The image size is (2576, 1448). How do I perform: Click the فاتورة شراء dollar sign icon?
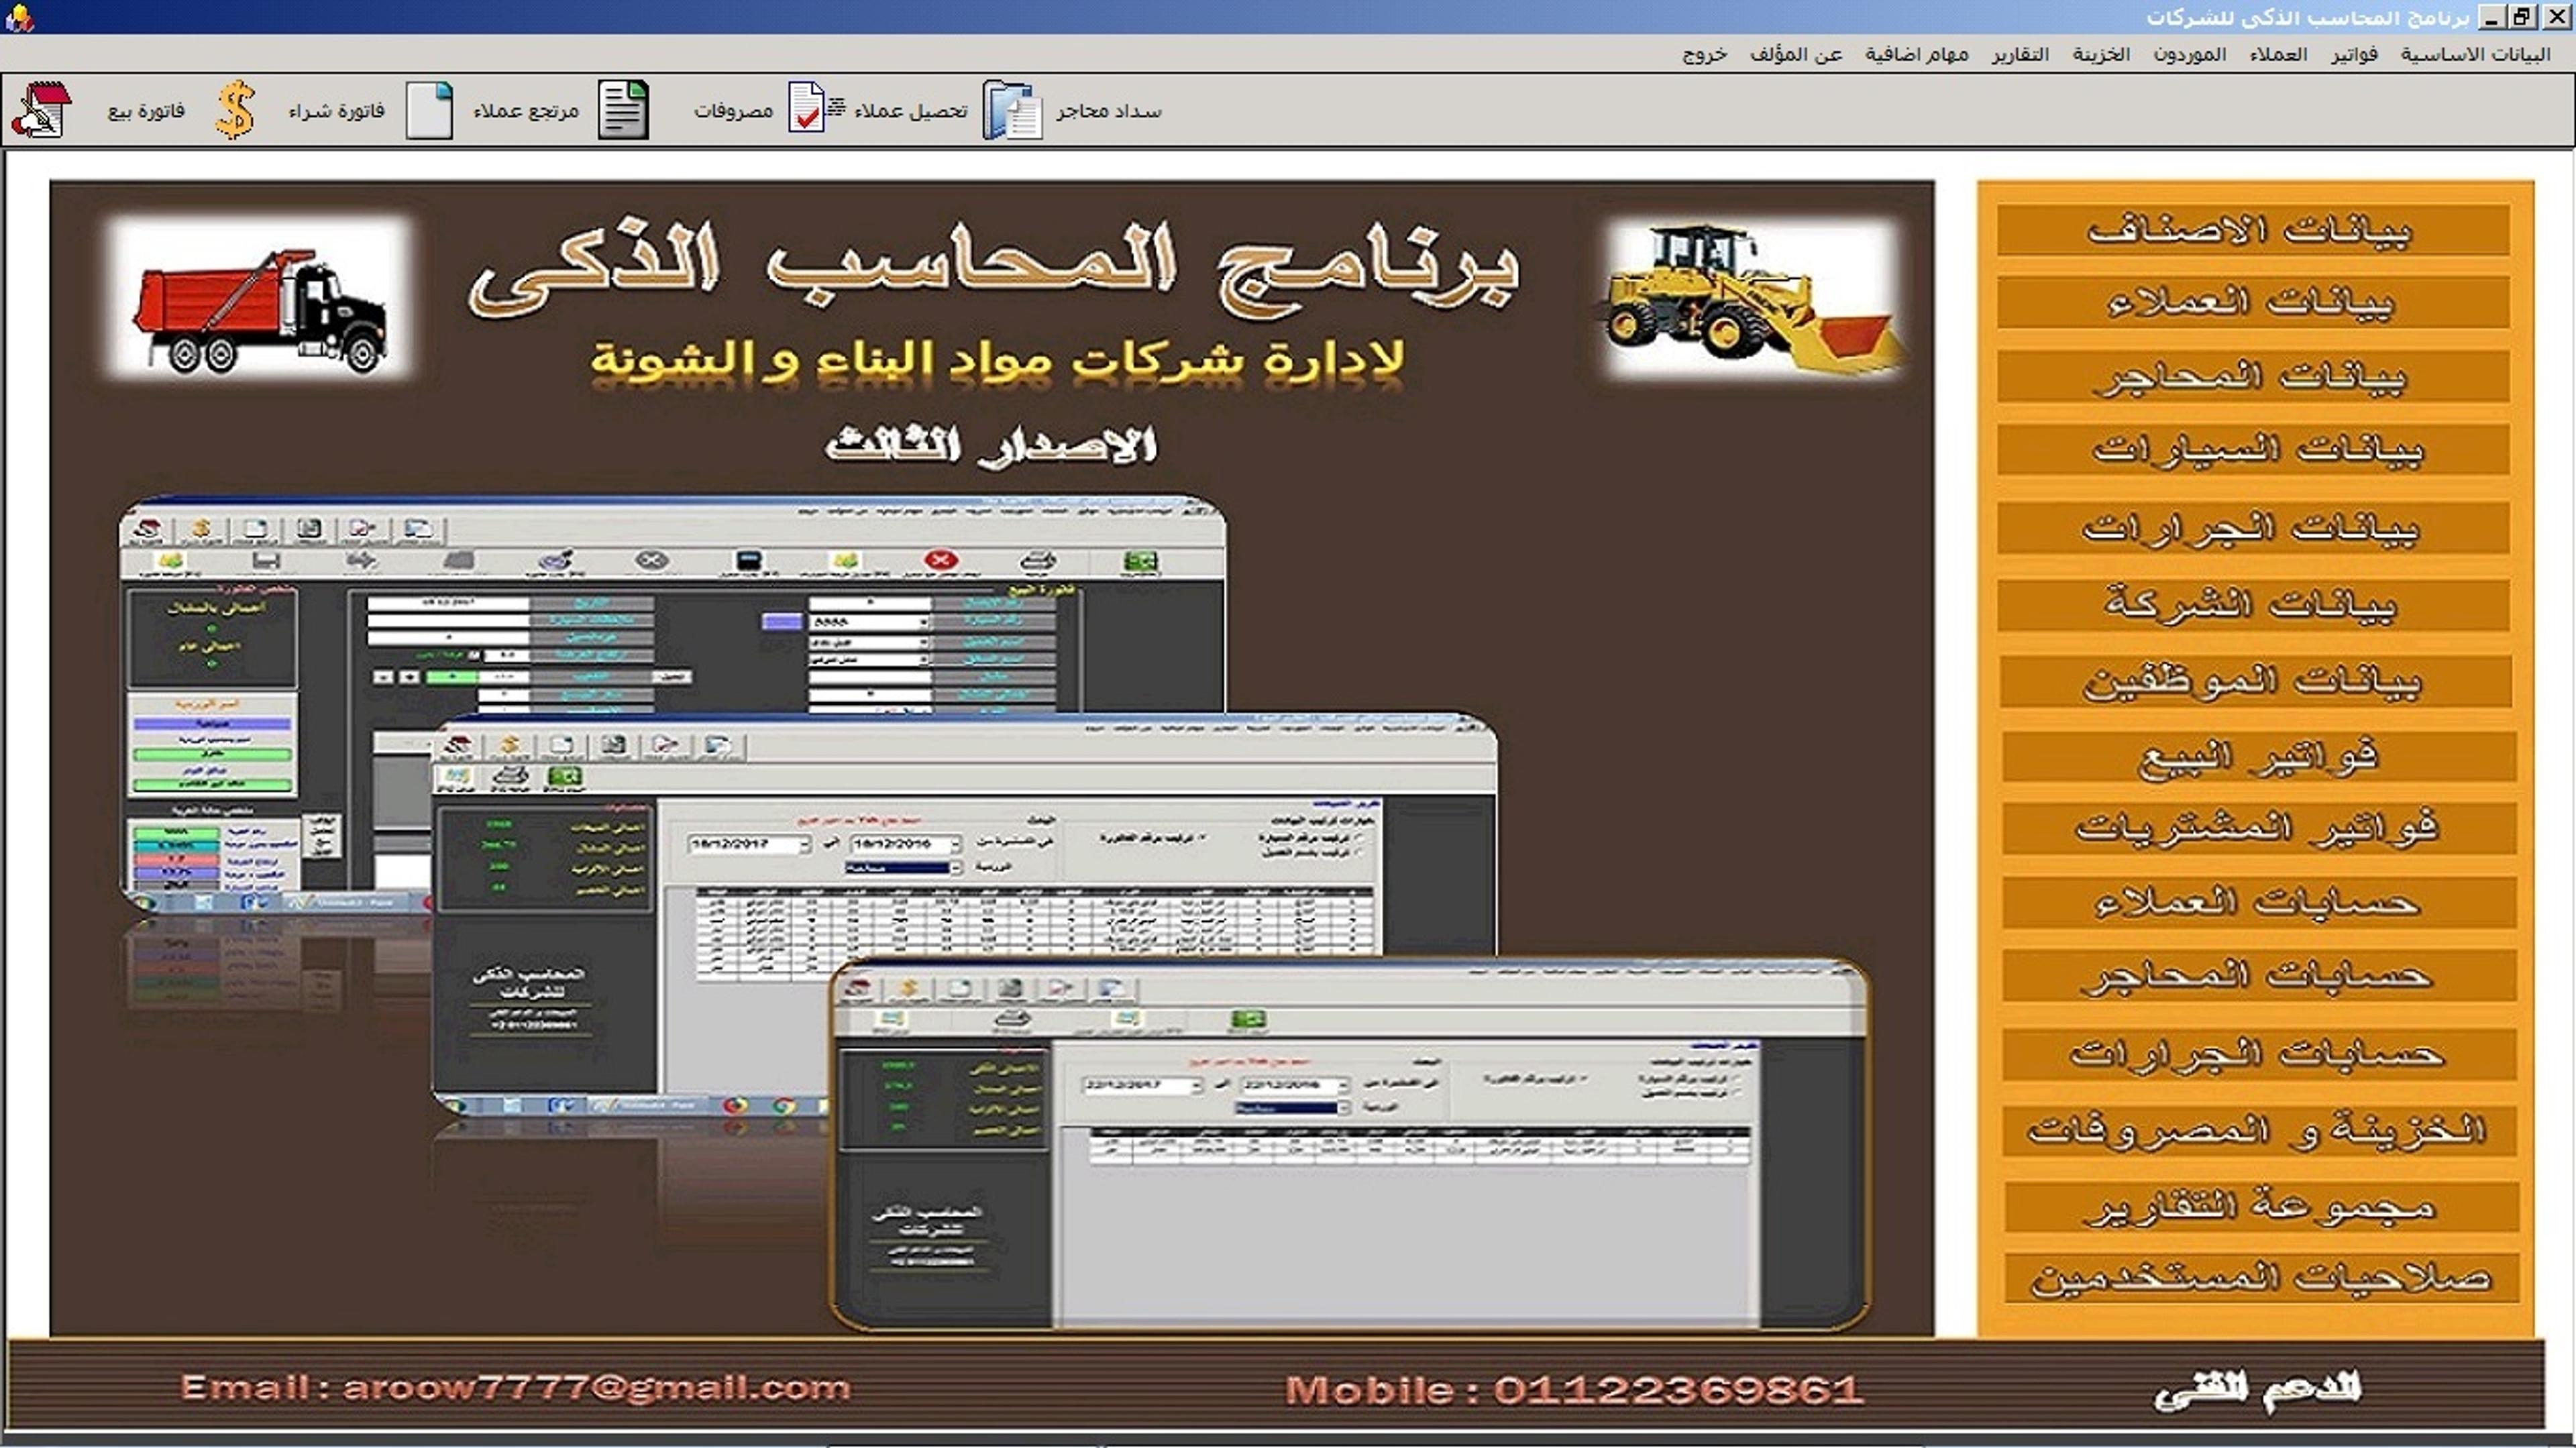coord(235,110)
